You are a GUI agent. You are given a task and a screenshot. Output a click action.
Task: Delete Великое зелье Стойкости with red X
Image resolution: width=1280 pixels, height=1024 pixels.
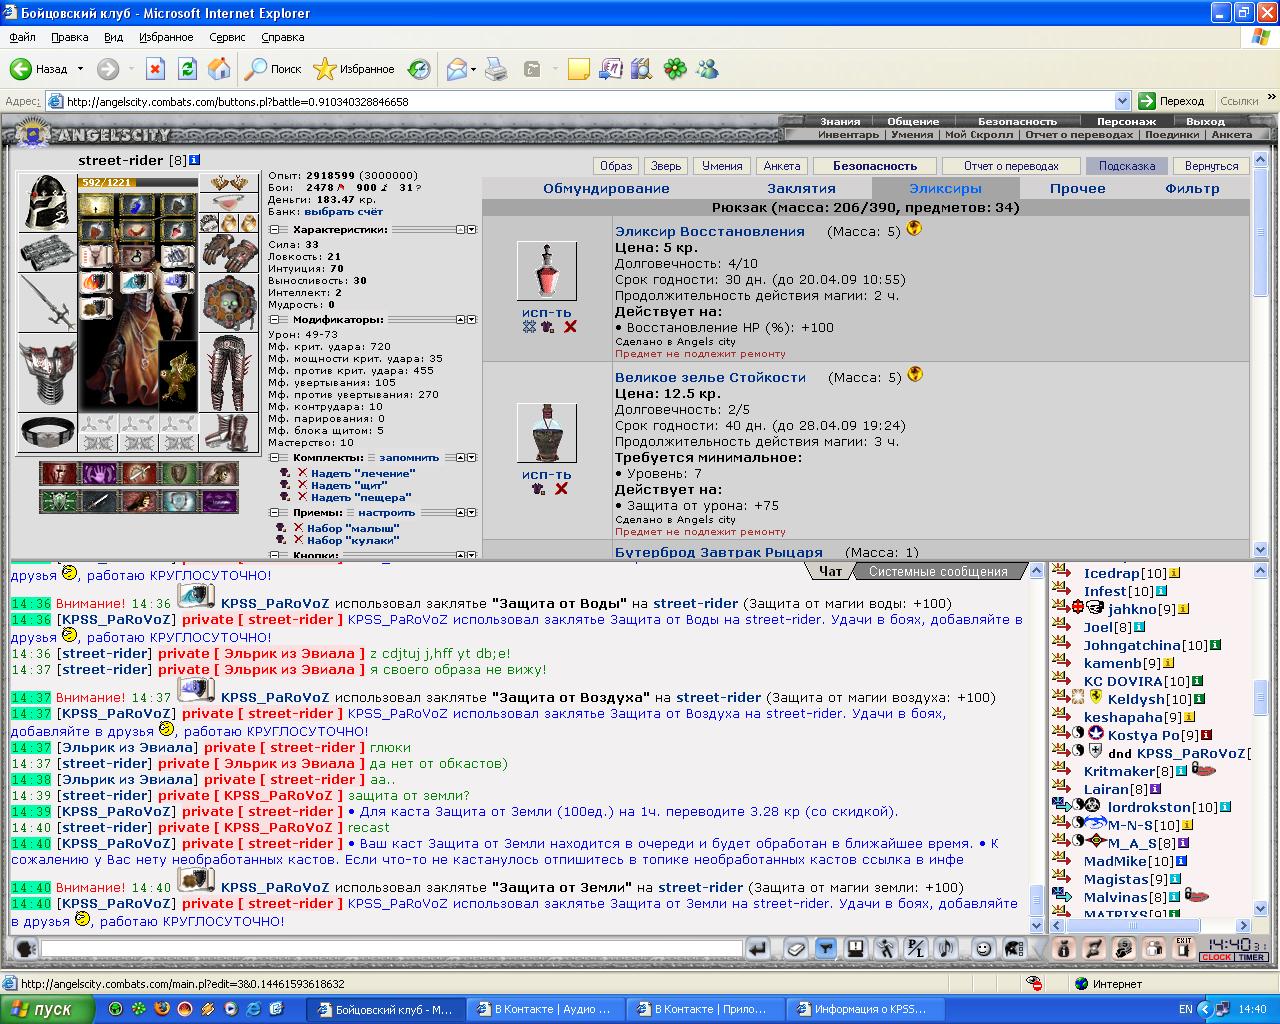coord(561,489)
